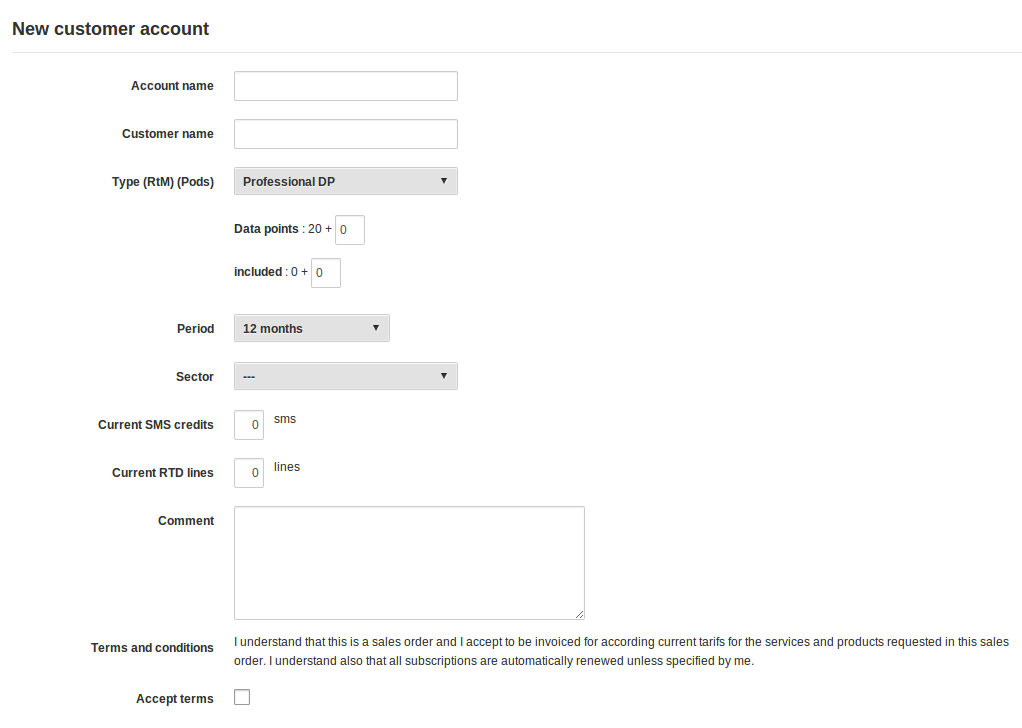Click the included additional value box
Screen dimensions: 1022x728
point(325,272)
